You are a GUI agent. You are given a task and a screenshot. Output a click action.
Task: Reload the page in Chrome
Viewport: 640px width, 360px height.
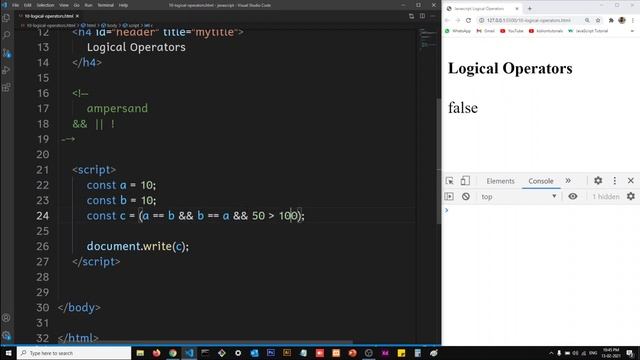point(469,20)
